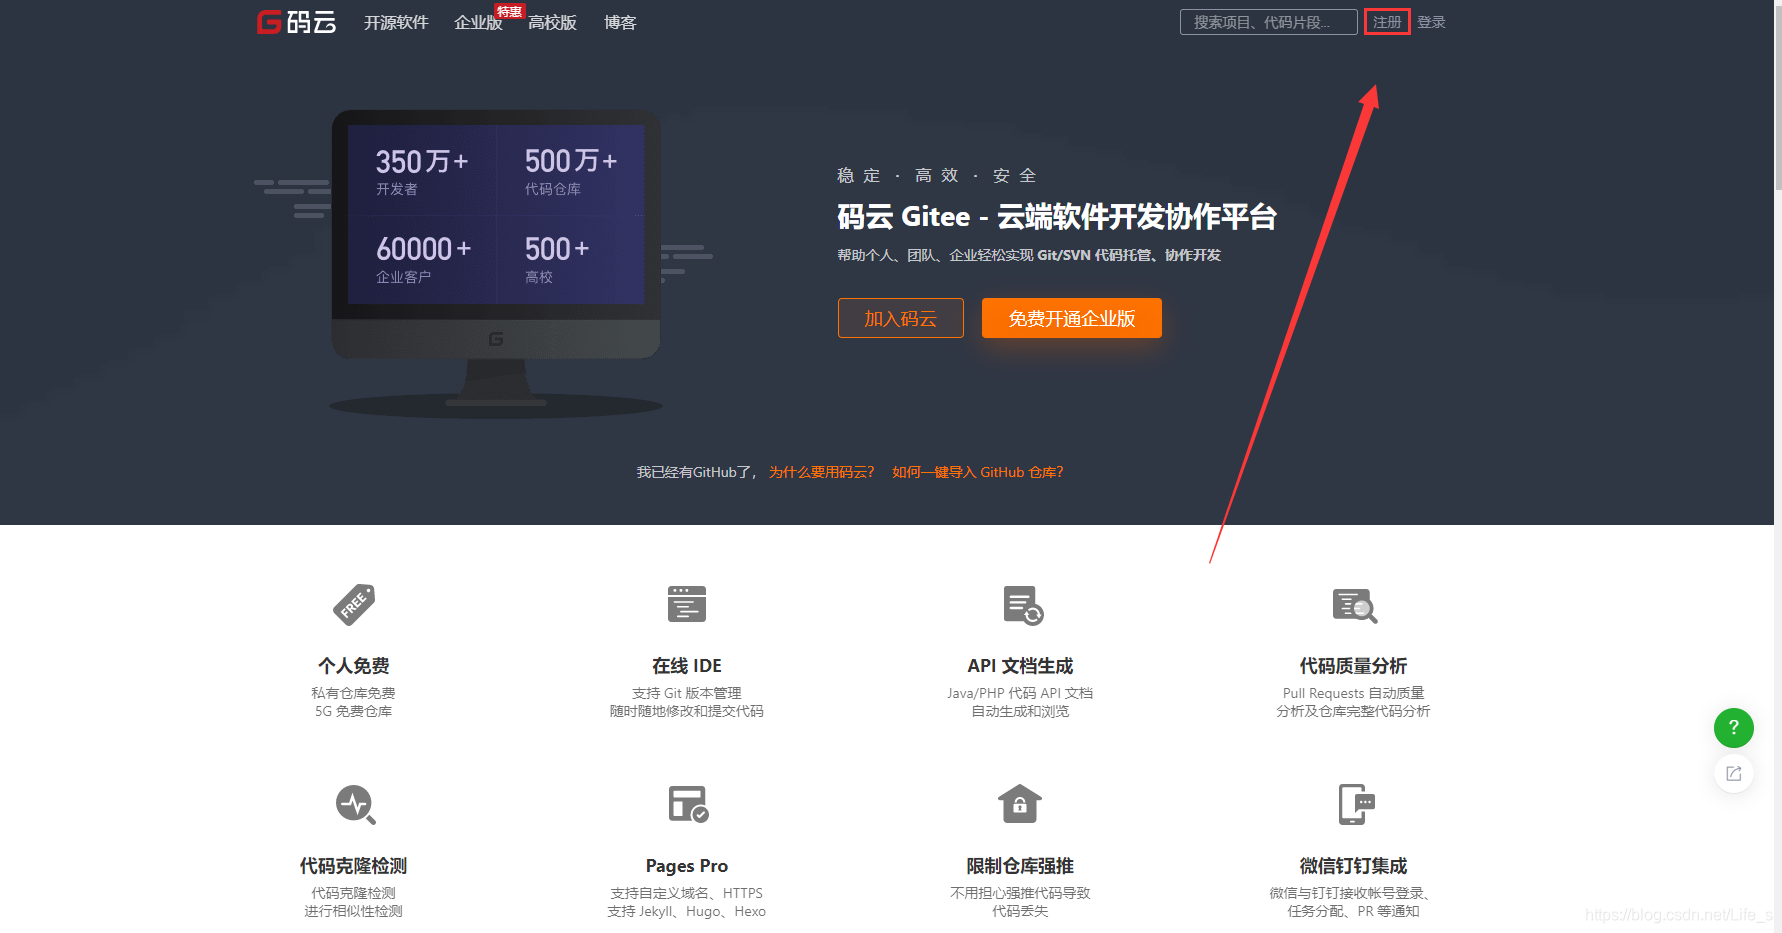This screenshot has width=1782, height=933.
Task: Click the 限制仓库强推 heading
Action: 1020,866
